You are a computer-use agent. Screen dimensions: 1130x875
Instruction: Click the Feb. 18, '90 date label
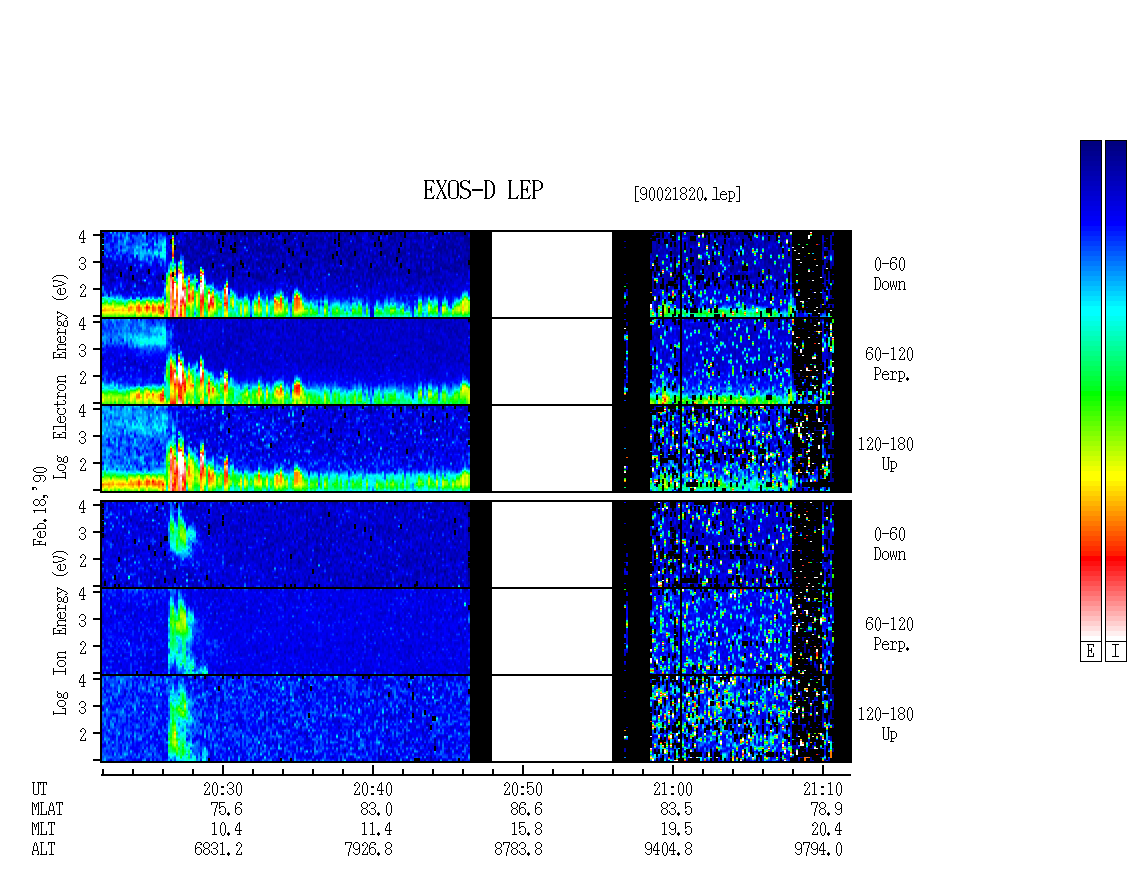[x=40, y=506]
